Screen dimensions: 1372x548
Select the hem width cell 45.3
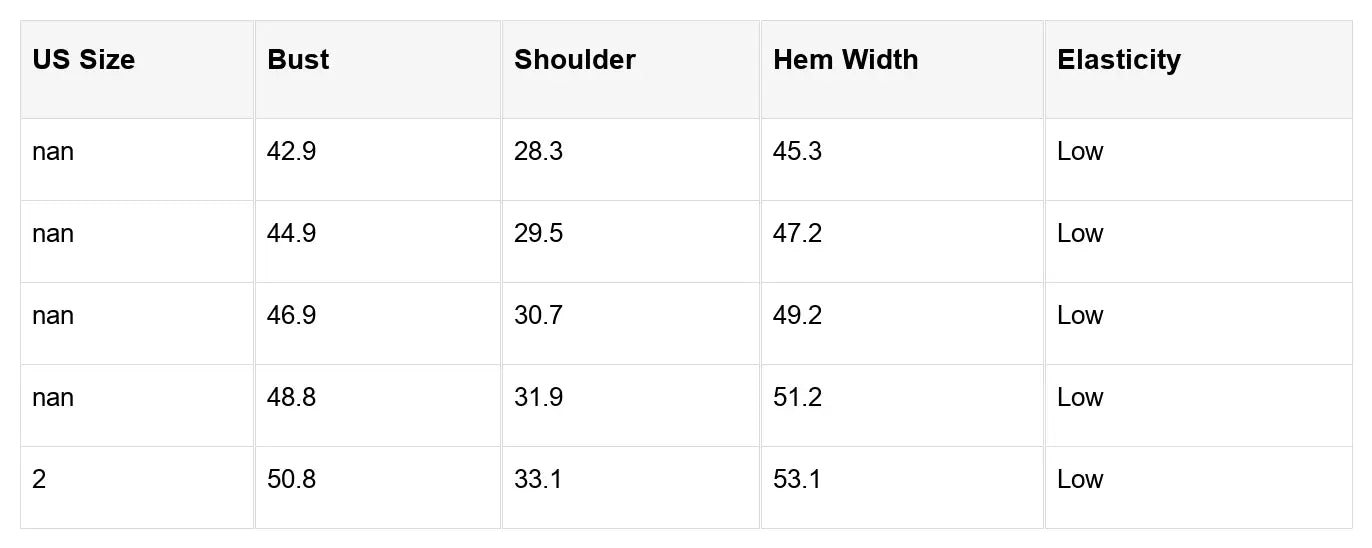point(798,152)
